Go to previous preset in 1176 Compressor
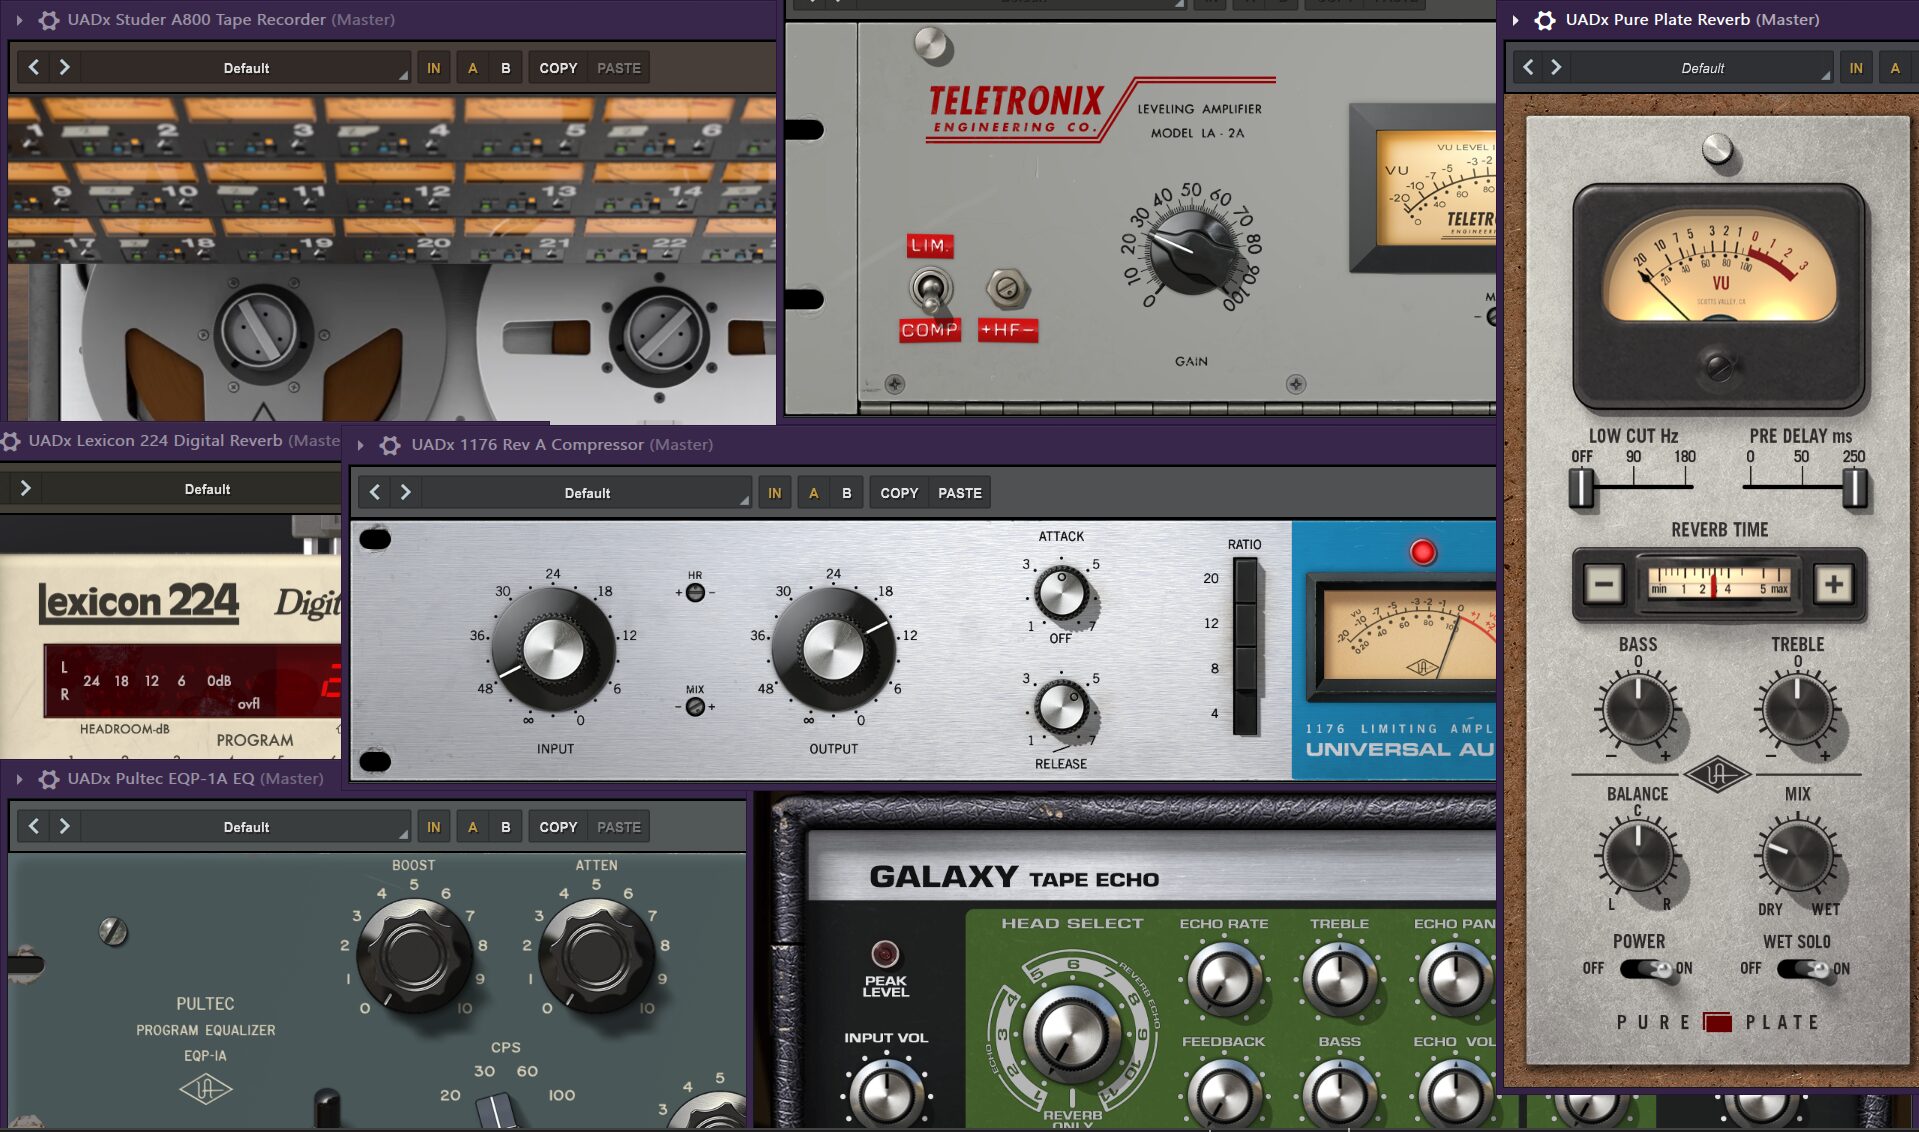The width and height of the screenshot is (1919, 1132). [375, 492]
